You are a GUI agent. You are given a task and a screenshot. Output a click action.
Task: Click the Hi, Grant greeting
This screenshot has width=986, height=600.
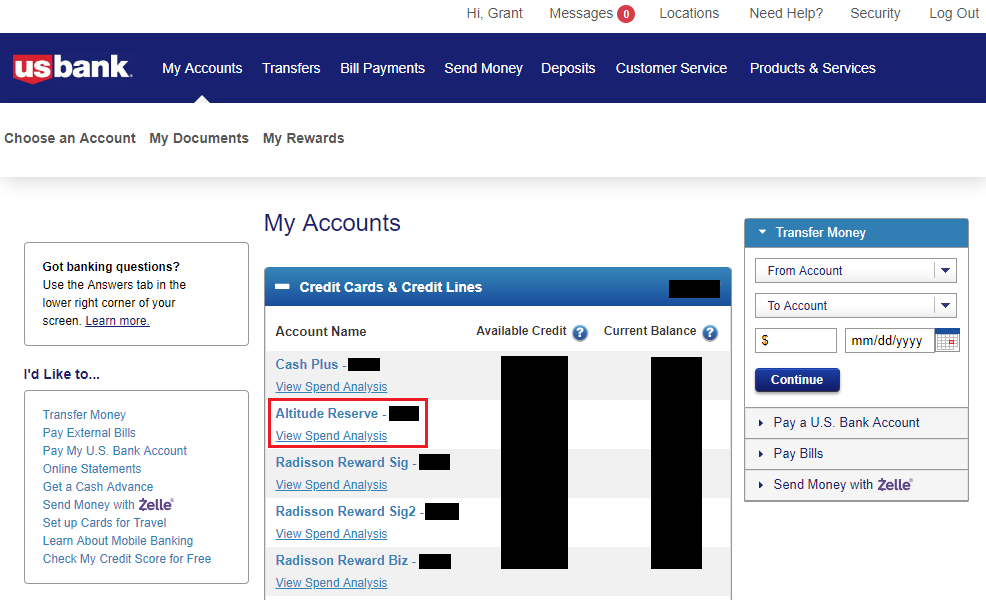[x=494, y=13]
